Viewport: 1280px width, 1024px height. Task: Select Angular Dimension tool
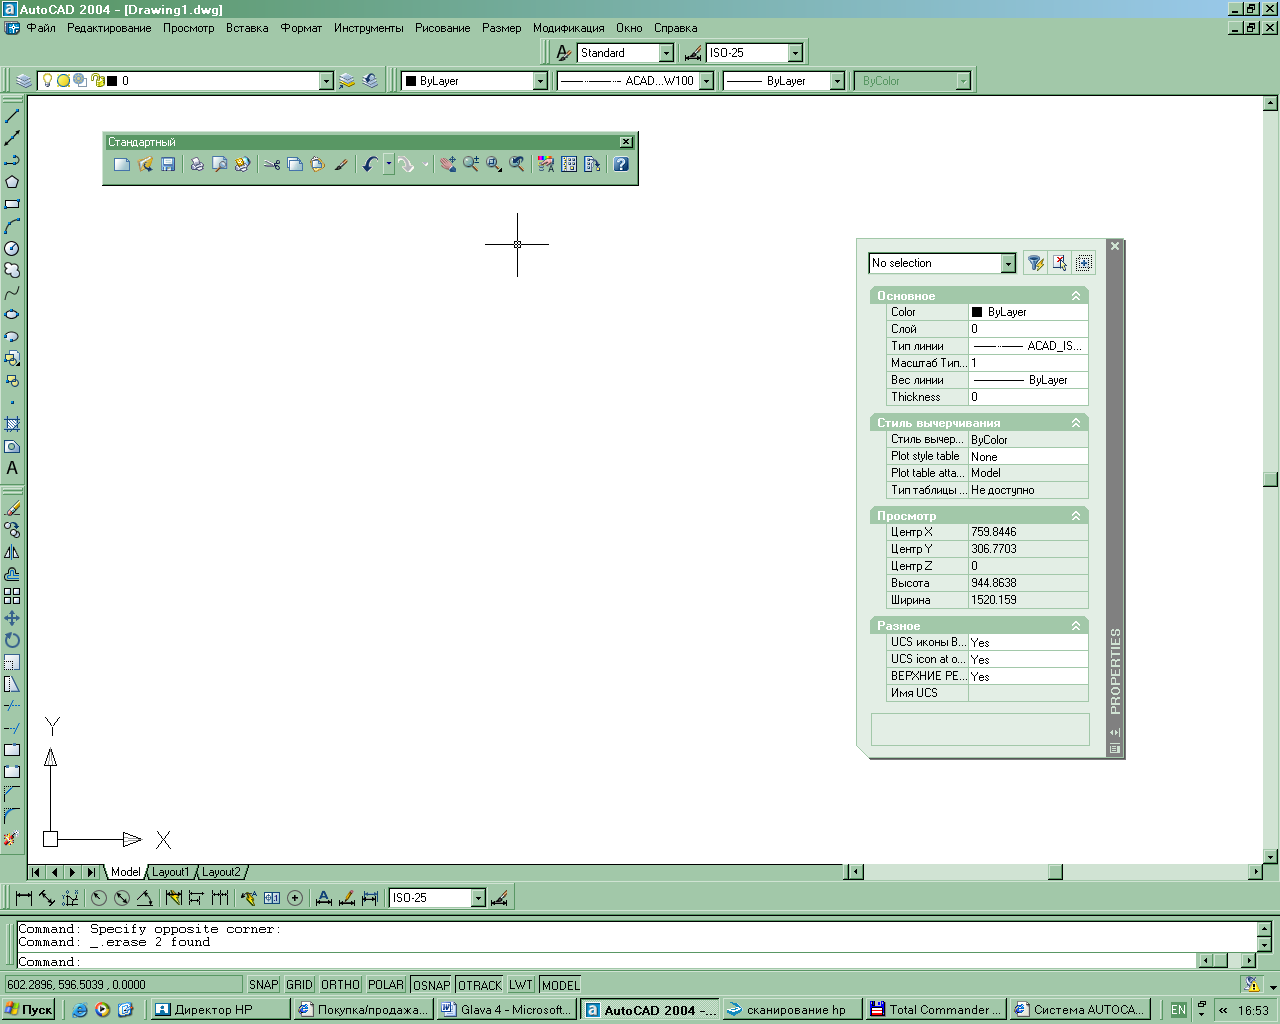tap(145, 898)
